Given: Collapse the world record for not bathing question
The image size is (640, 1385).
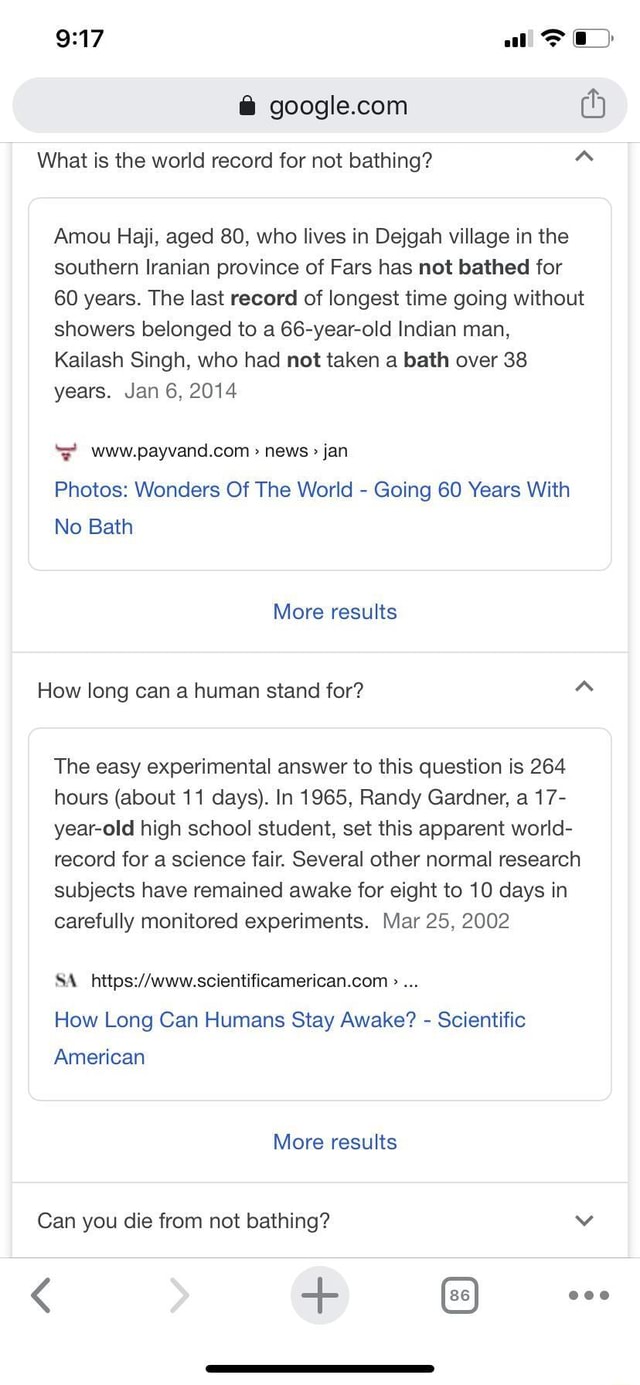Looking at the screenshot, I should [586, 157].
